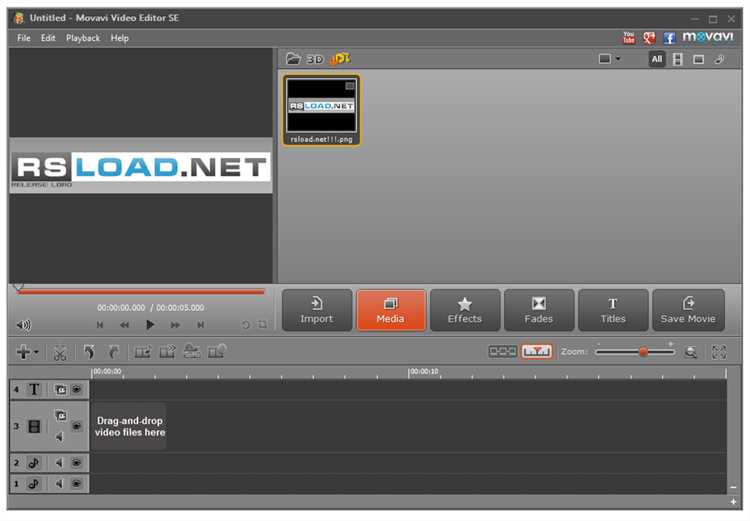Open the YouTube icon in top bar

[629, 38]
